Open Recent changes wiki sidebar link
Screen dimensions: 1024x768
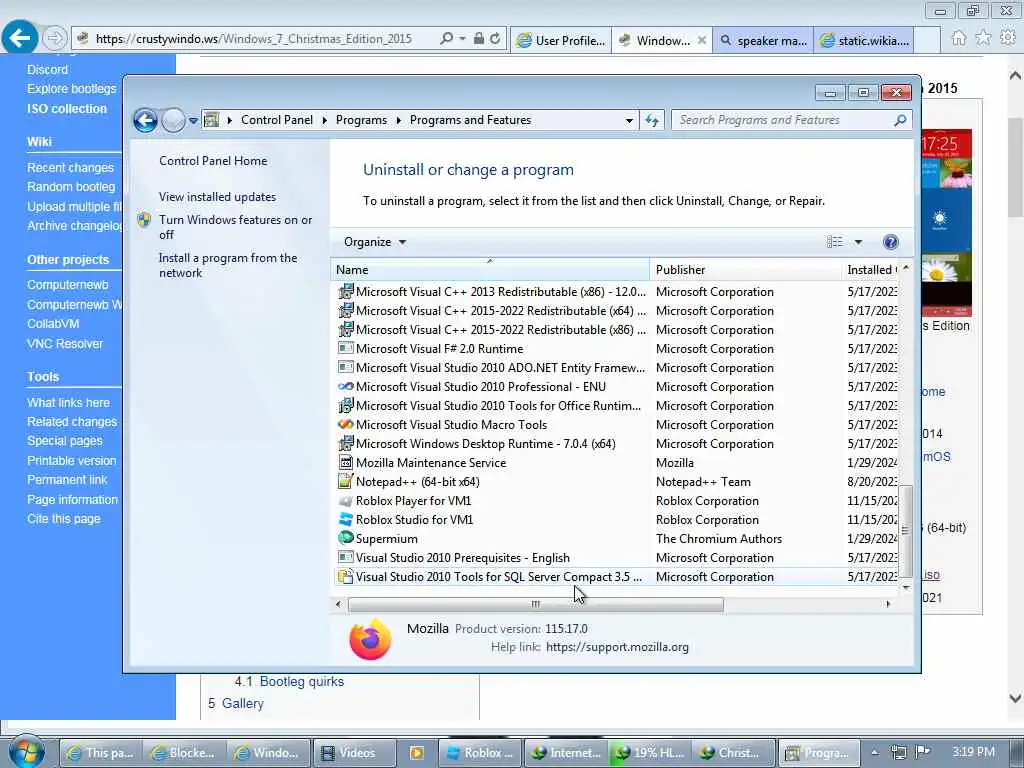pyautogui.click(x=71, y=168)
